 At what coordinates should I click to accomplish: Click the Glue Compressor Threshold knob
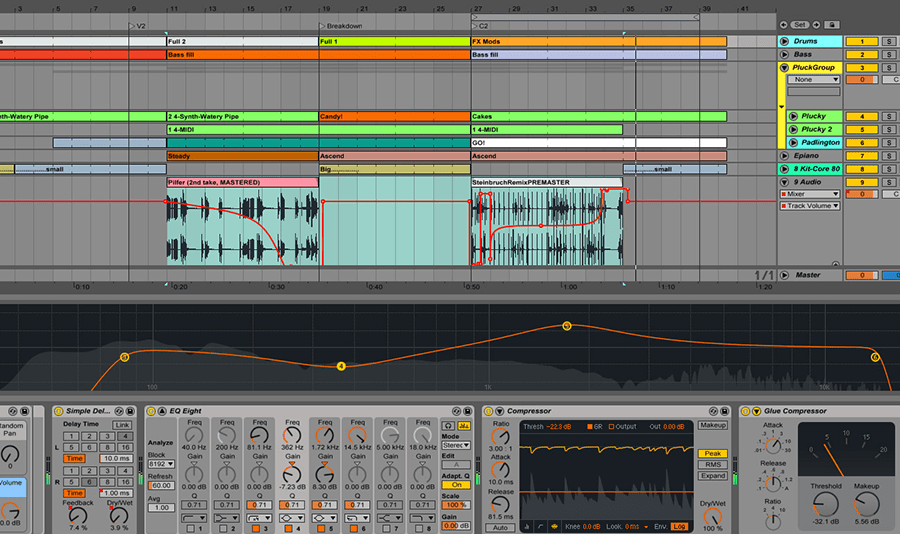click(825, 504)
